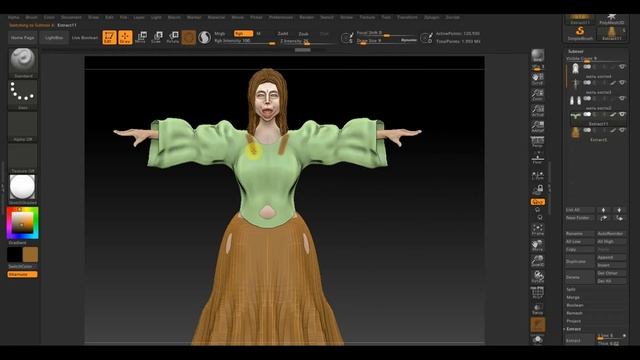640x360 pixels.
Task: Click the Zoom canvas icon
Action: point(538,95)
